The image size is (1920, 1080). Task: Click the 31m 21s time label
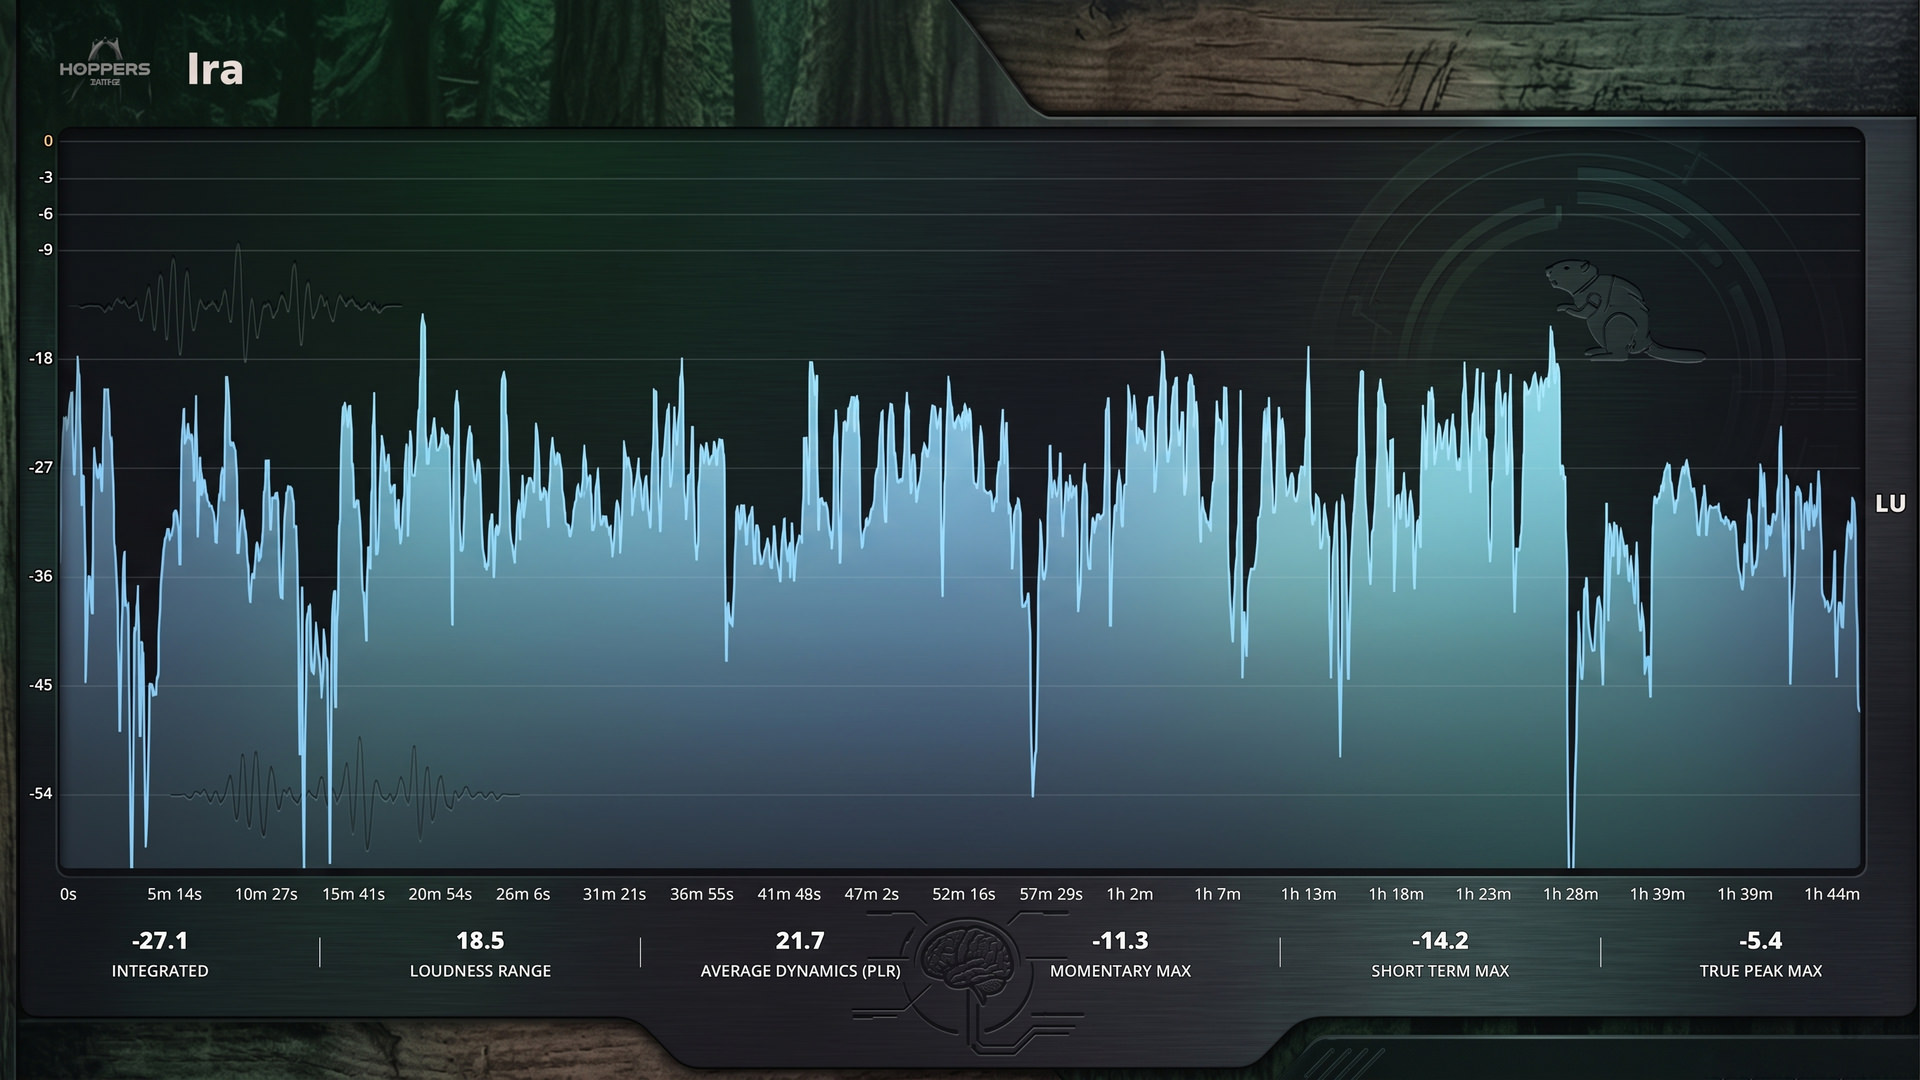(614, 894)
